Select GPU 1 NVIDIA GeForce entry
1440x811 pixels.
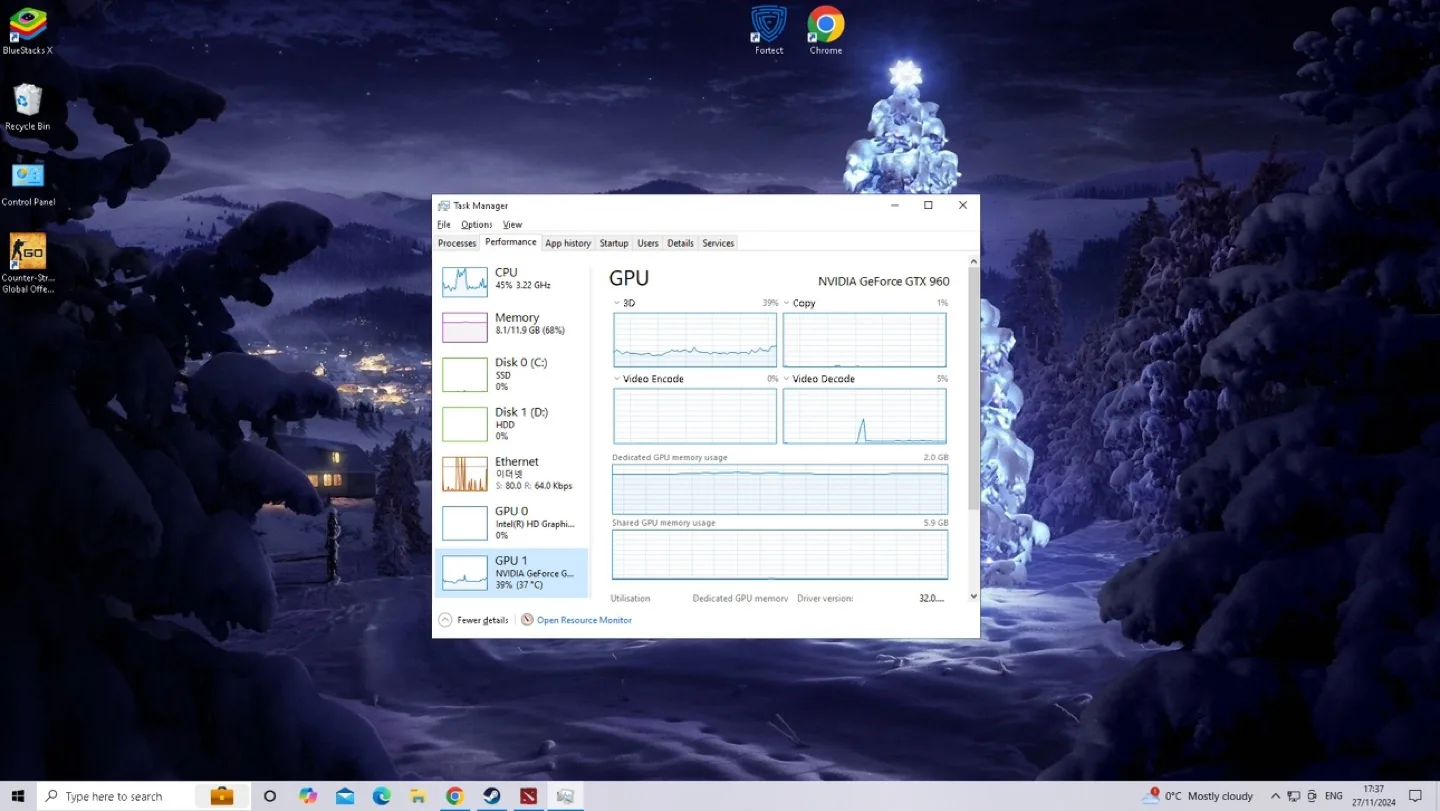[x=512, y=573]
